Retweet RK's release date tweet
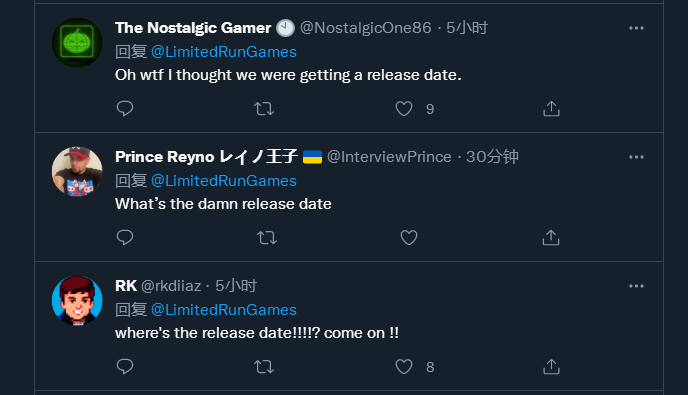688x395 pixels. [264, 366]
